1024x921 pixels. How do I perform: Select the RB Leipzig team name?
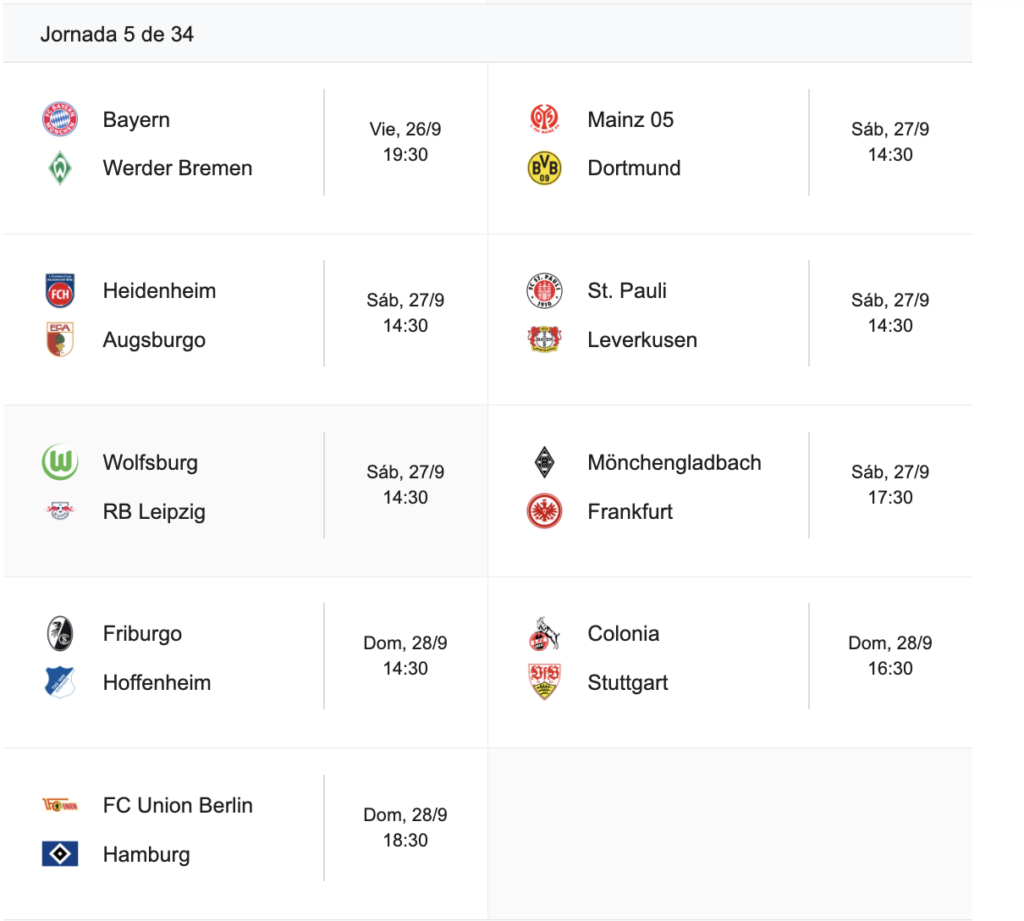pyautogui.click(x=154, y=512)
